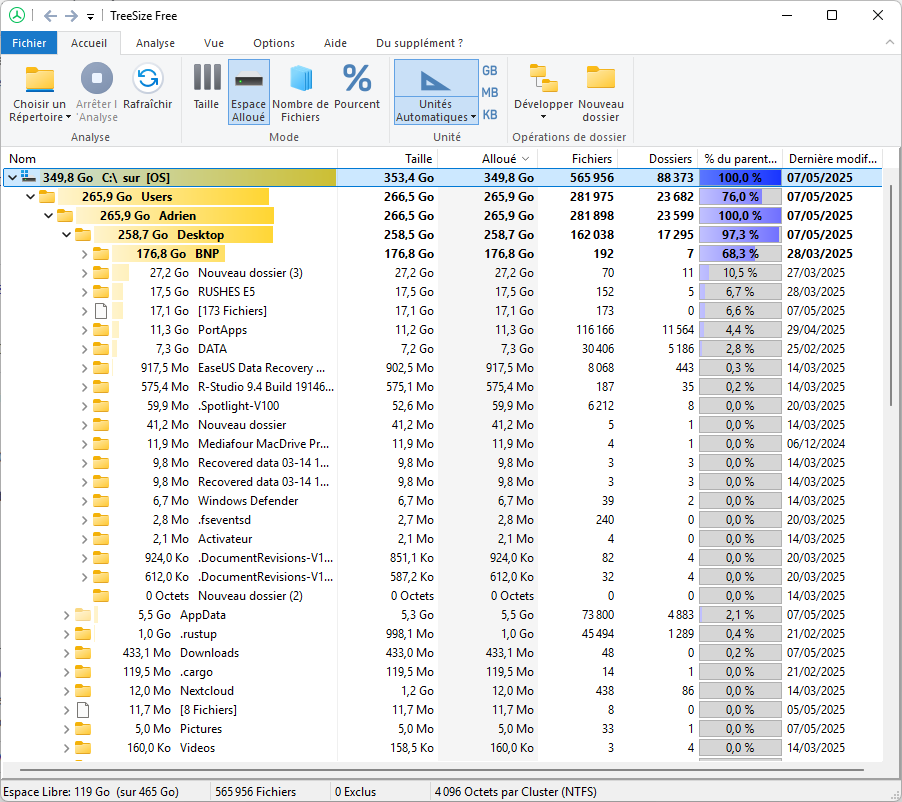This screenshot has width=902, height=802.
Task: Switch to the Analyse tab
Action: pos(155,43)
